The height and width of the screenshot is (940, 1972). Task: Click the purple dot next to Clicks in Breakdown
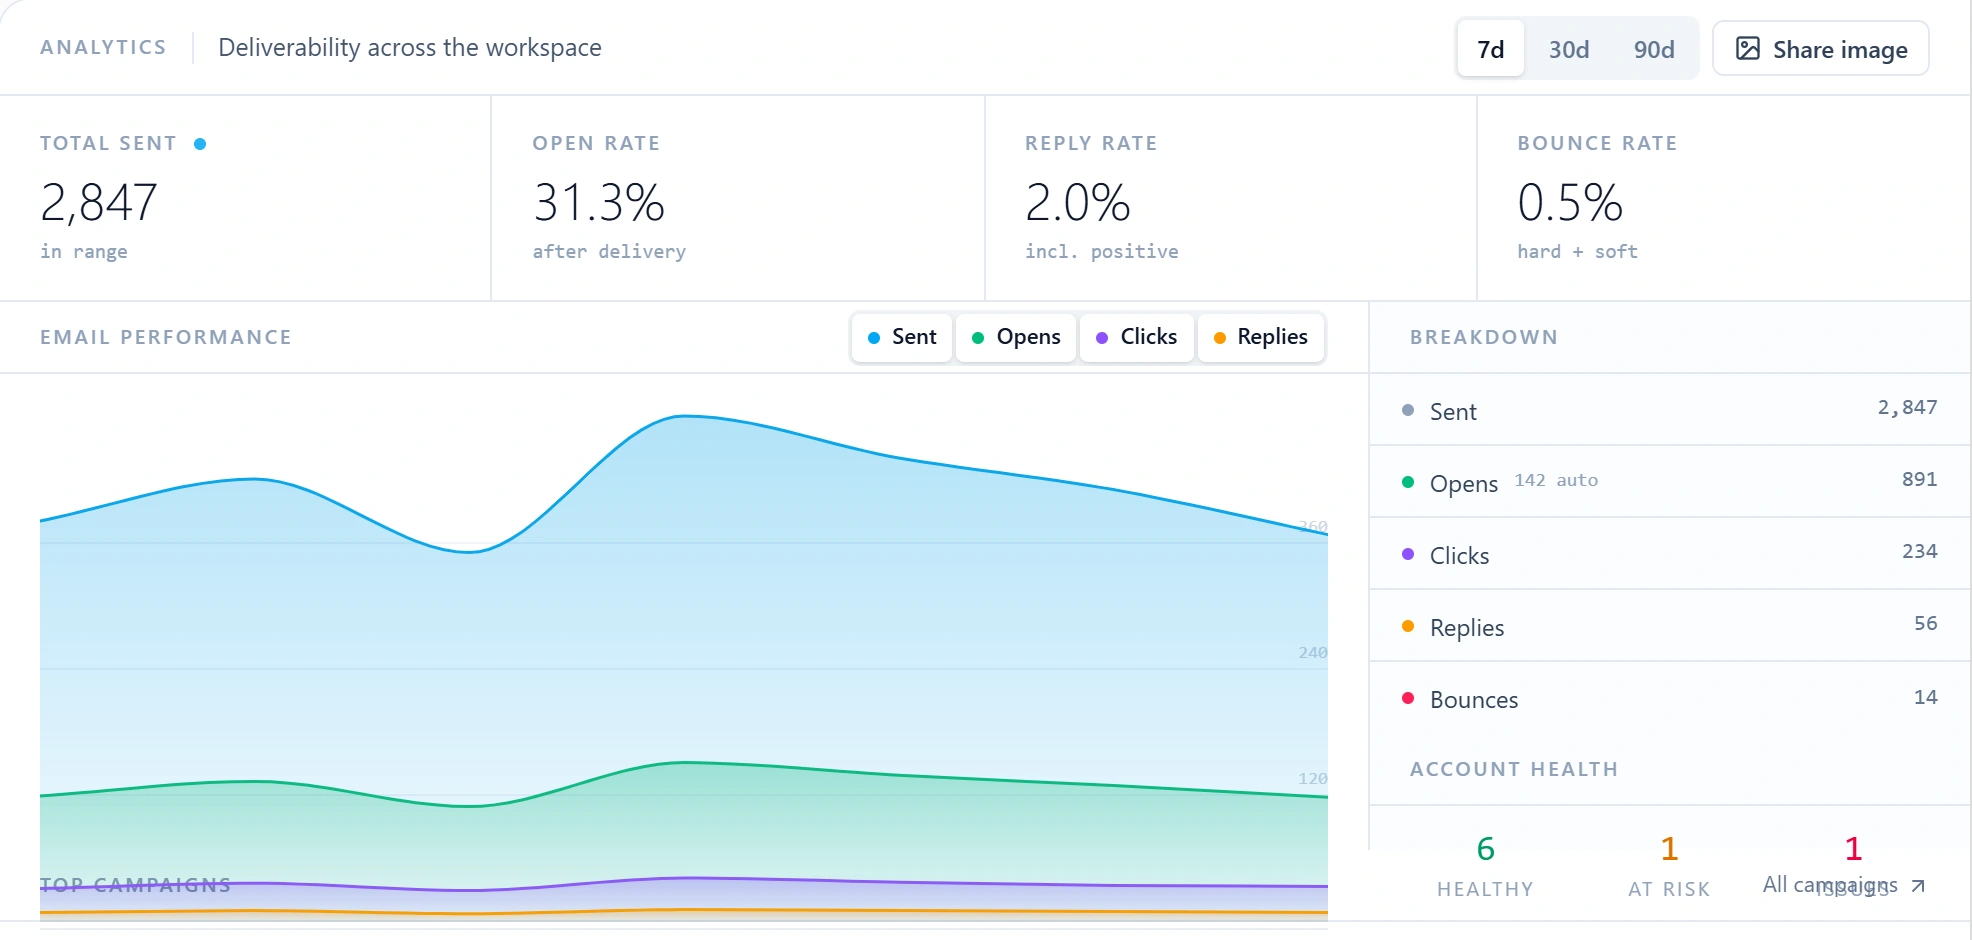coord(1408,554)
